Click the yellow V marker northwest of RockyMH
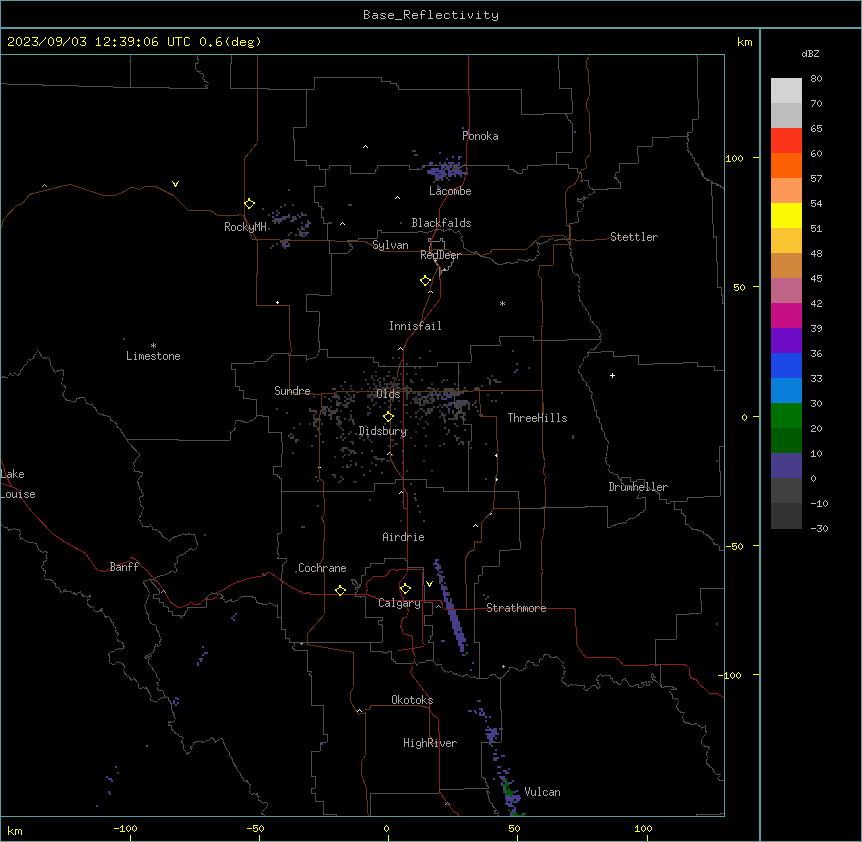The width and height of the screenshot is (862, 842). (175, 184)
